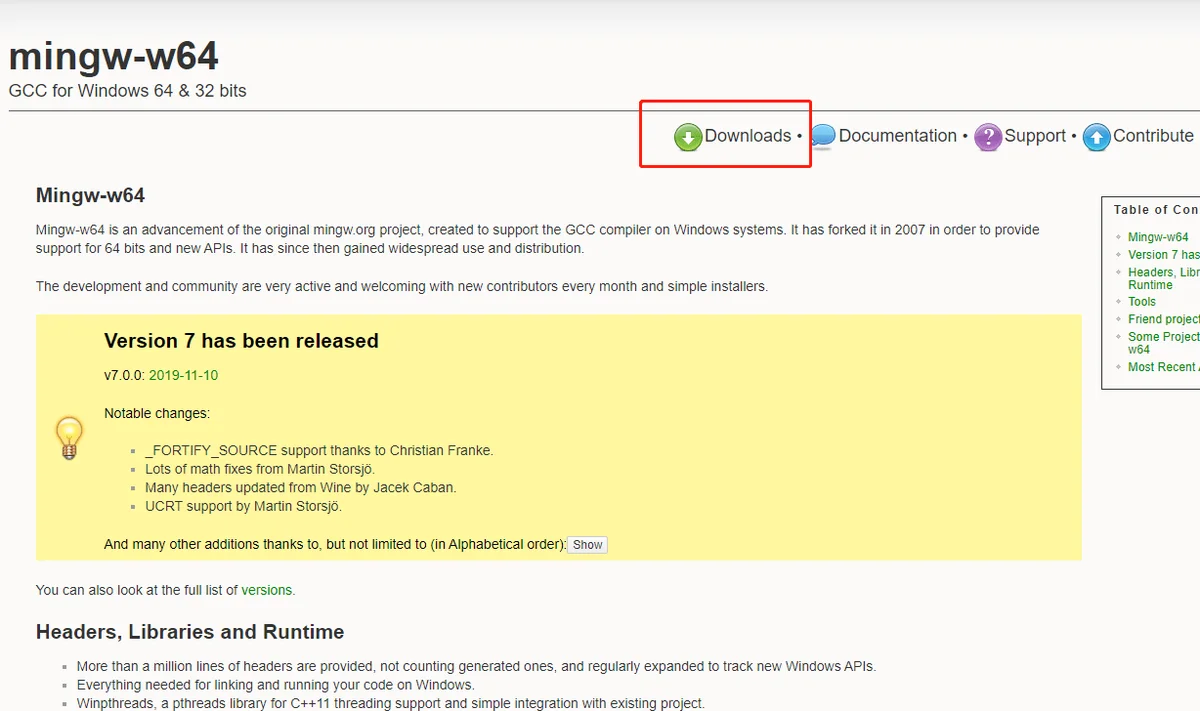Open the full list of versions link
Viewport: 1200px width, 711px height.
(267, 590)
